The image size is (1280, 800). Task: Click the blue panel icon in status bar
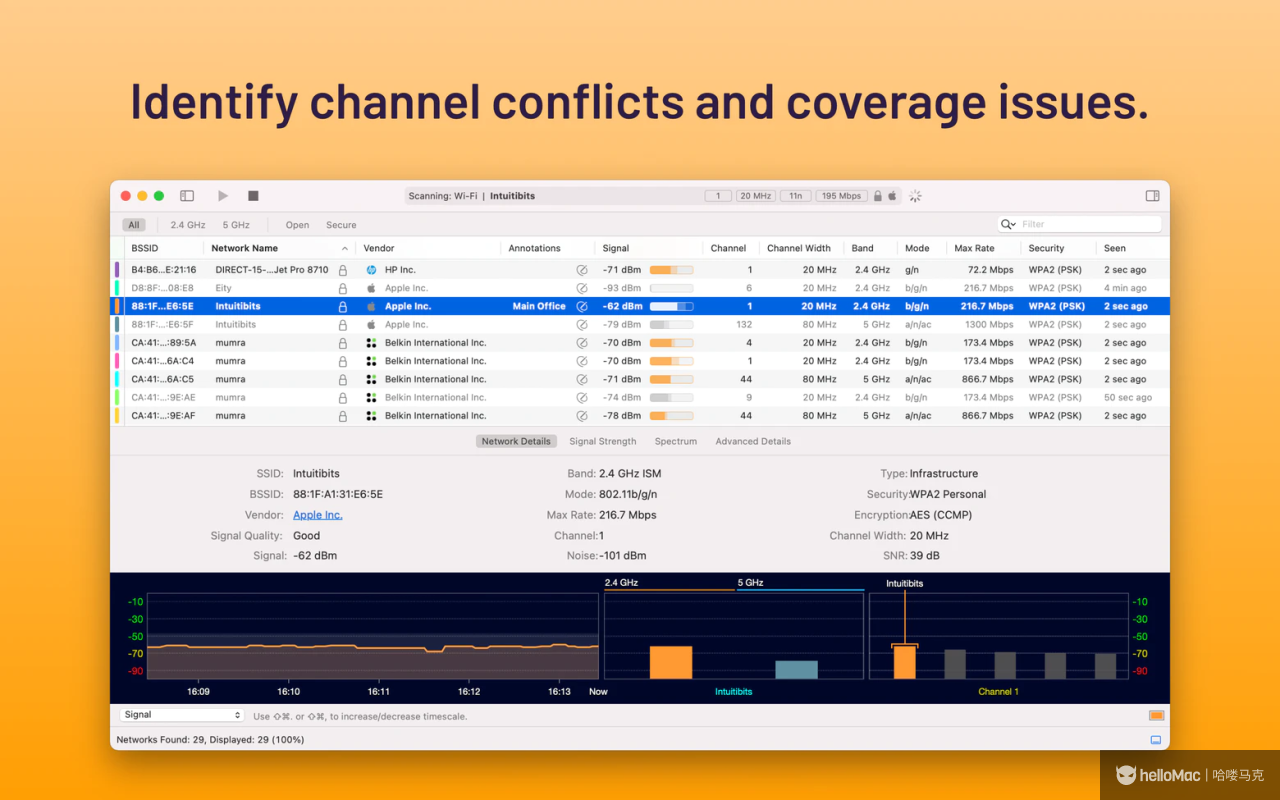point(1156,740)
